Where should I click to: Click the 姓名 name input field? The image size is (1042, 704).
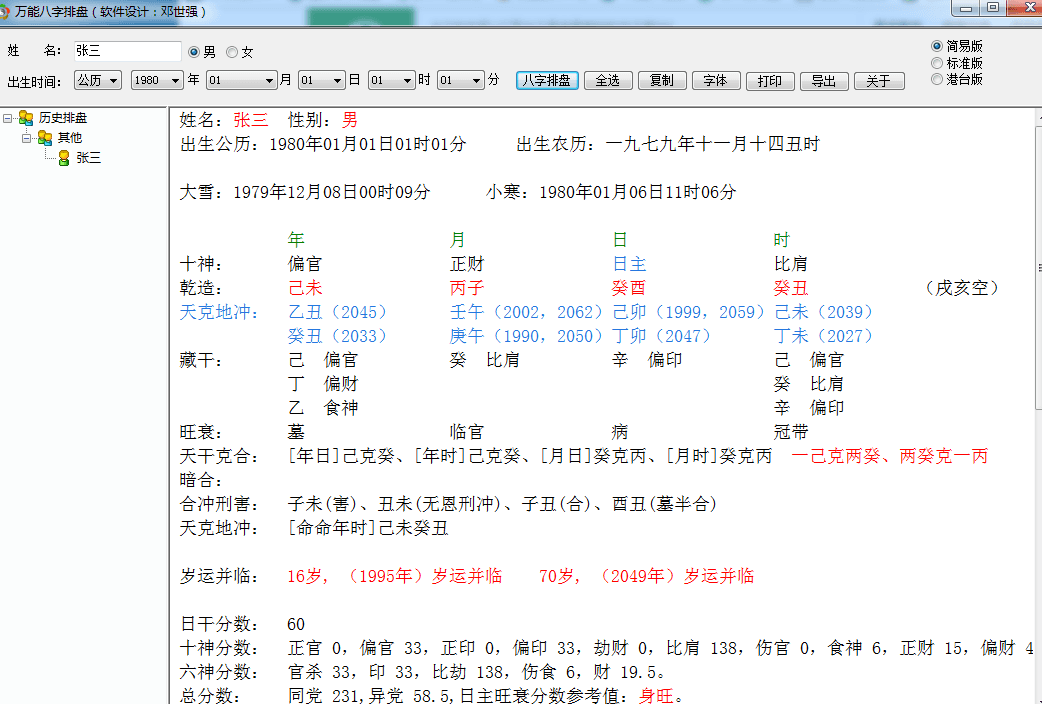pyautogui.click(x=127, y=51)
